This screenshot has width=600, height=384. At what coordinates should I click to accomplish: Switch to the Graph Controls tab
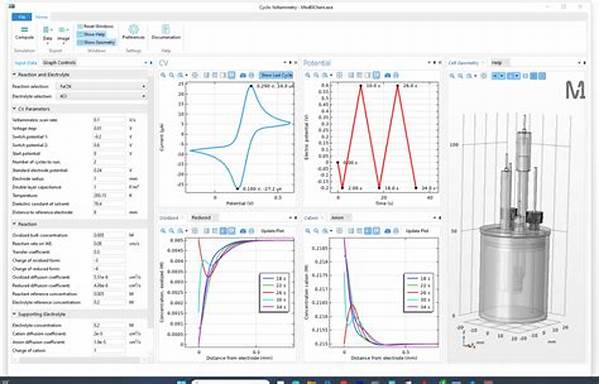click(59, 63)
